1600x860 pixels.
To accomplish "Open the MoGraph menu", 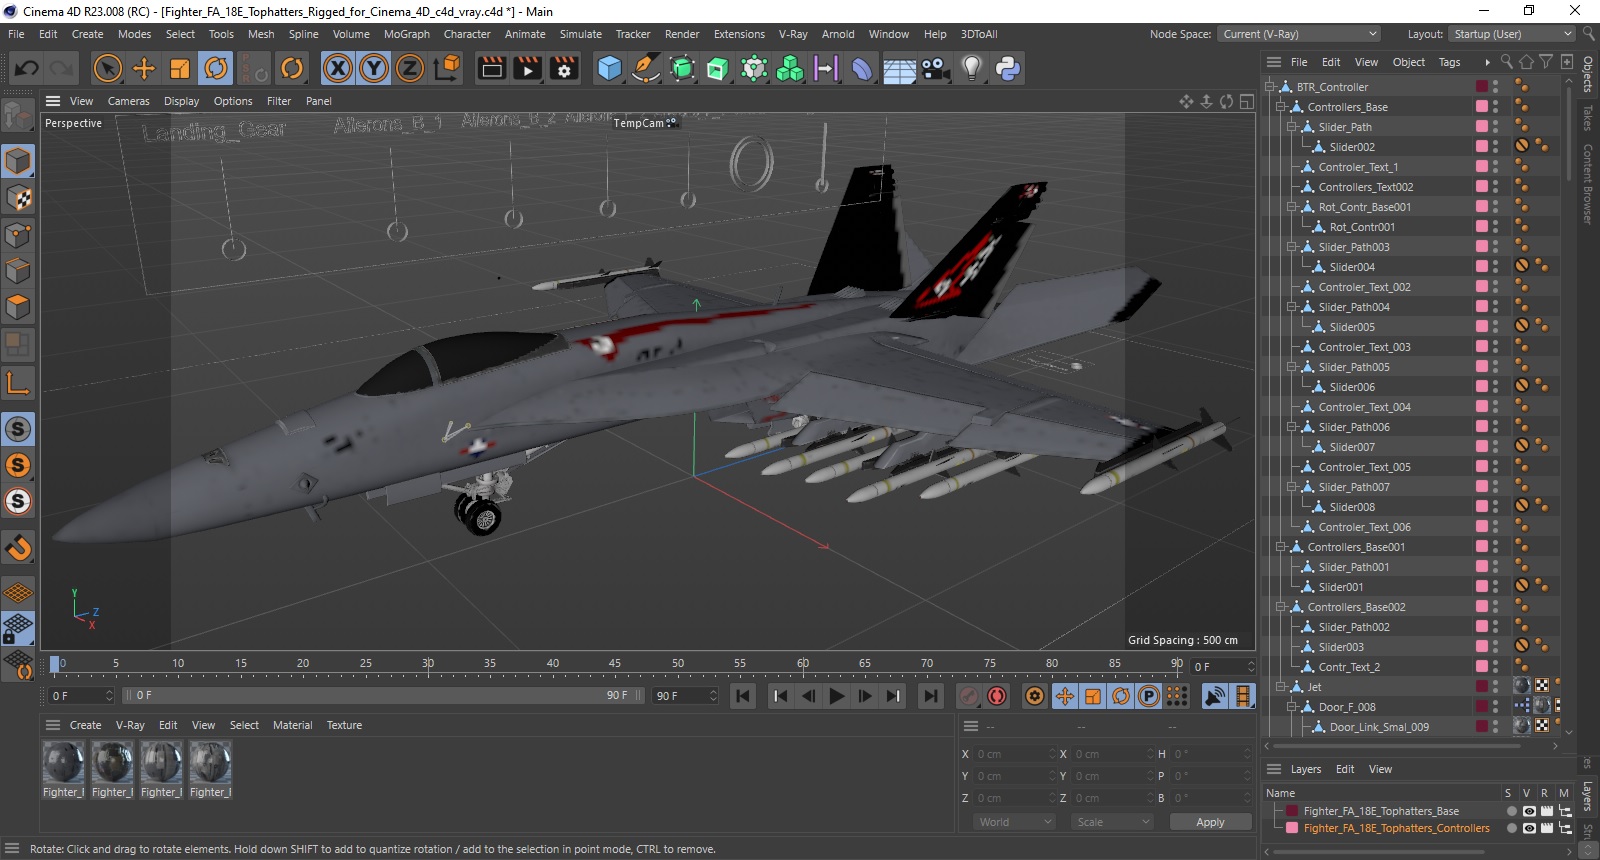I will click(407, 34).
